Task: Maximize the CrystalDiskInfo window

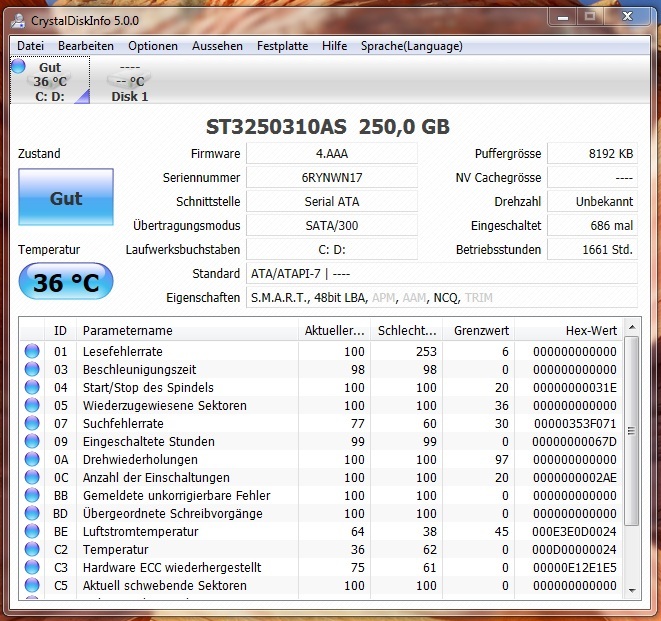Action: pos(590,17)
